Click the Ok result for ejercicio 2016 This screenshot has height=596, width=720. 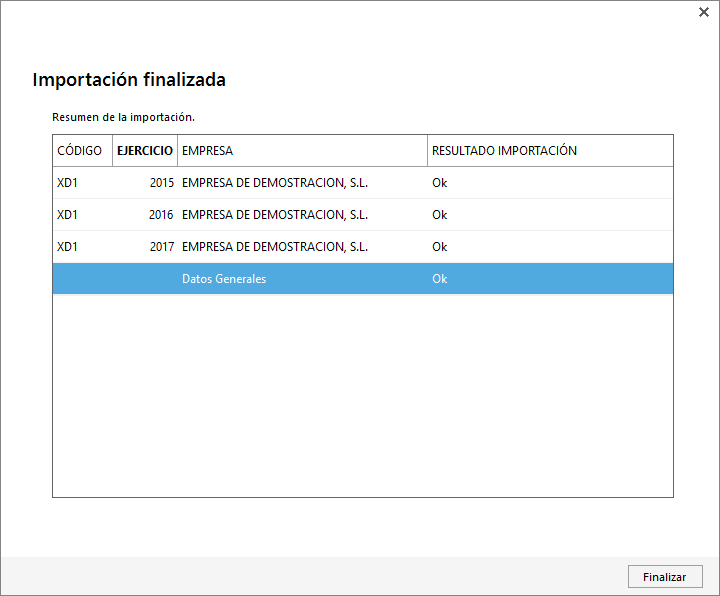click(x=439, y=215)
